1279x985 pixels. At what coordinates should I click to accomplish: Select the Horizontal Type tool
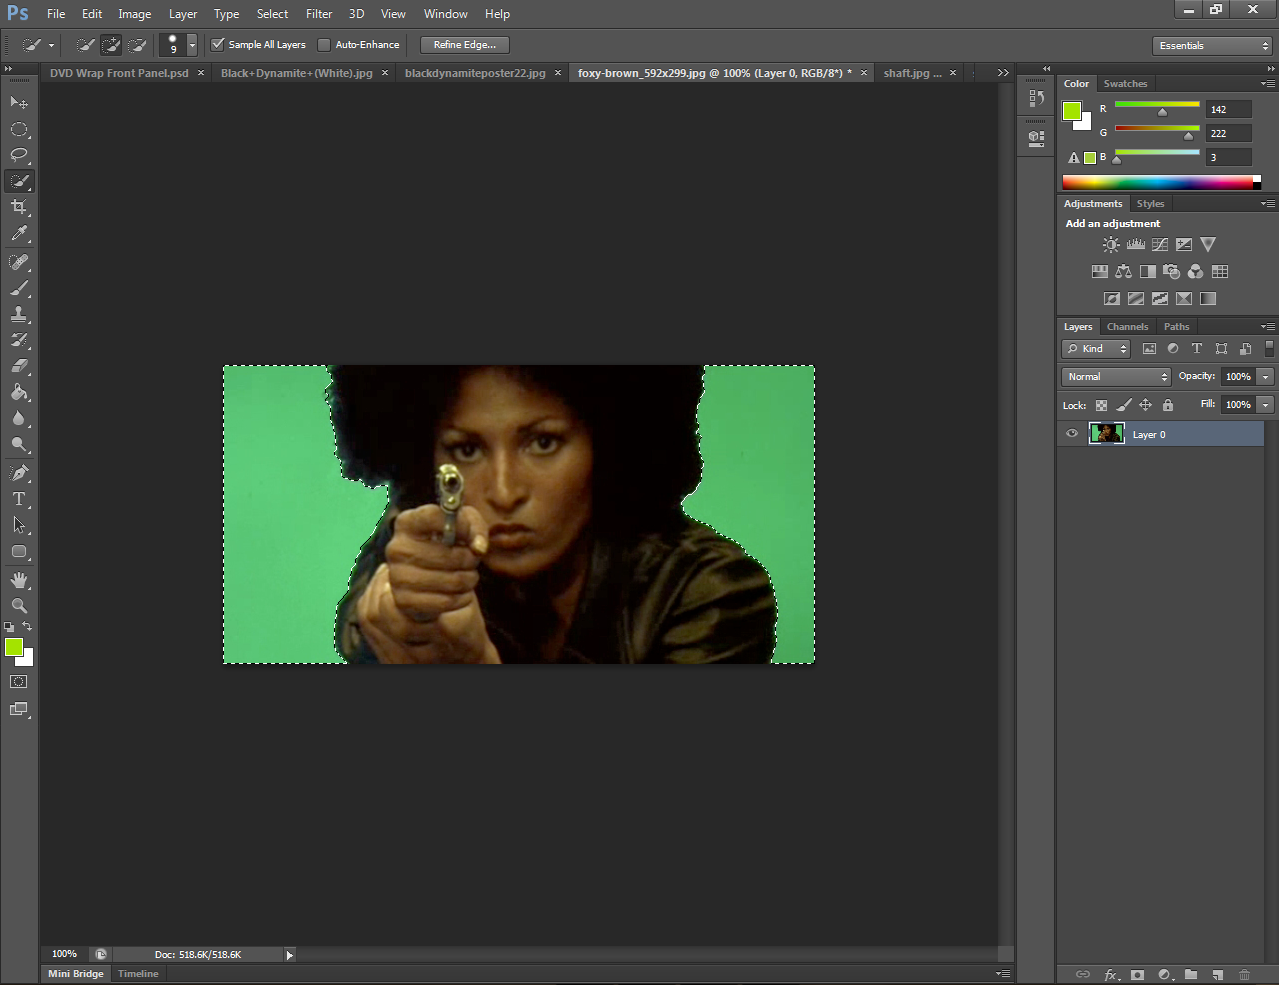pyautogui.click(x=19, y=498)
